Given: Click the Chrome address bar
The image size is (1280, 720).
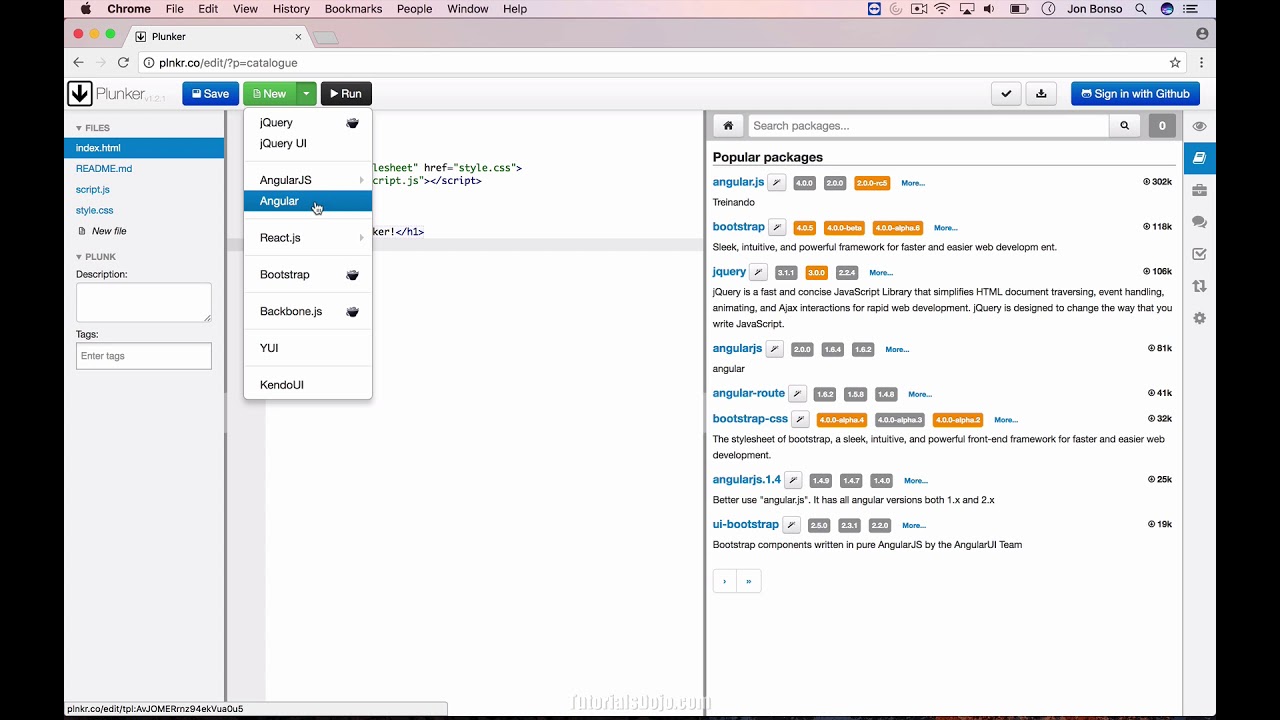Looking at the screenshot, I should [x=650, y=62].
